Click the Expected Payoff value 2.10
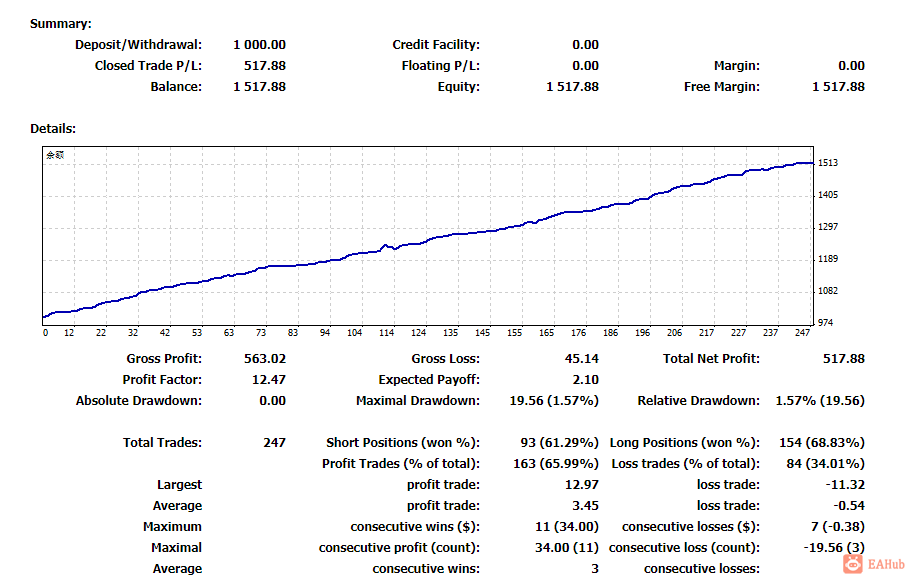Screen dimensions: 914x579 point(586,380)
